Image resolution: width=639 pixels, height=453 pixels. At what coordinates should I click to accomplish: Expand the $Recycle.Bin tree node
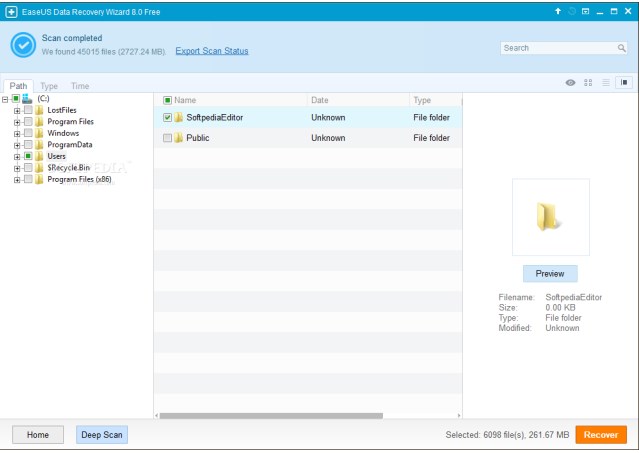[17, 168]
